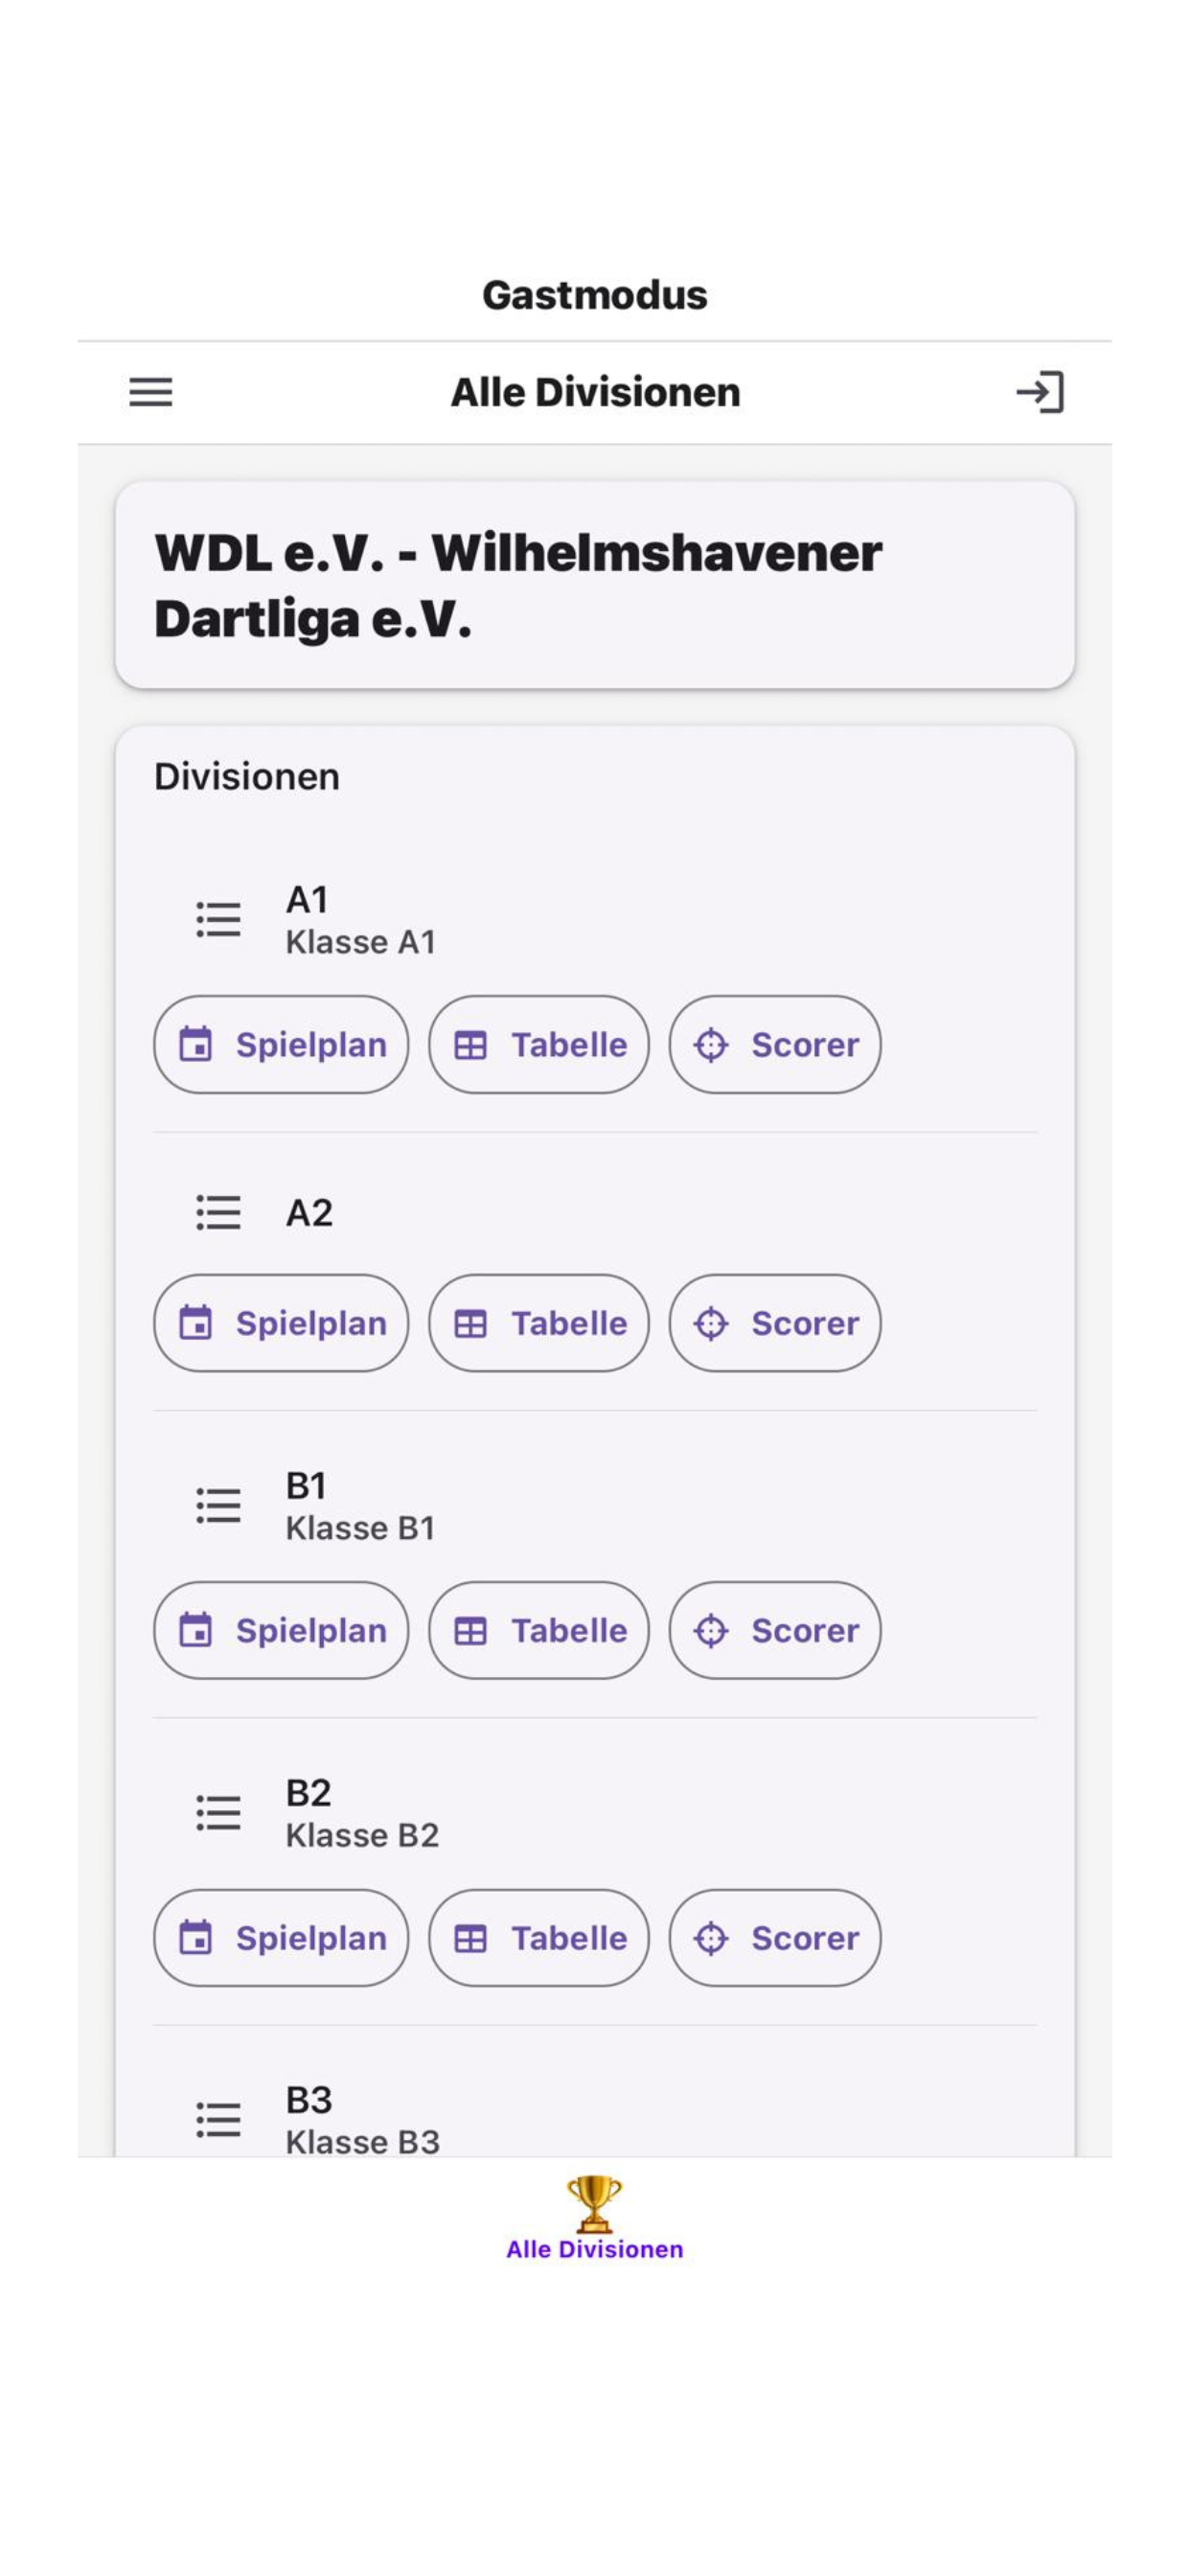Click the list icon beside B1
Screen dimensions: 1190x2576
point(218,1505)
